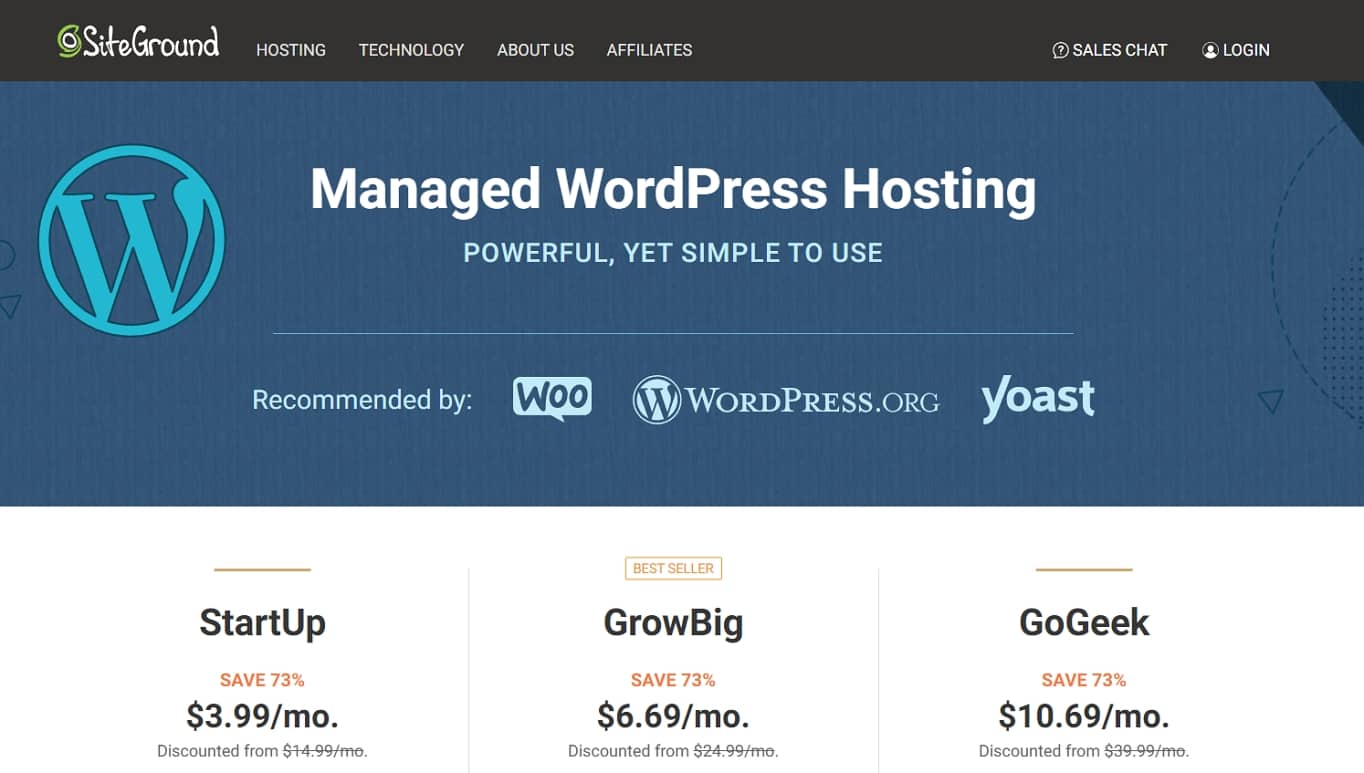Select the GrowBig plan title
Viewport: 1364px width, 773px height.
pos(673,622)
